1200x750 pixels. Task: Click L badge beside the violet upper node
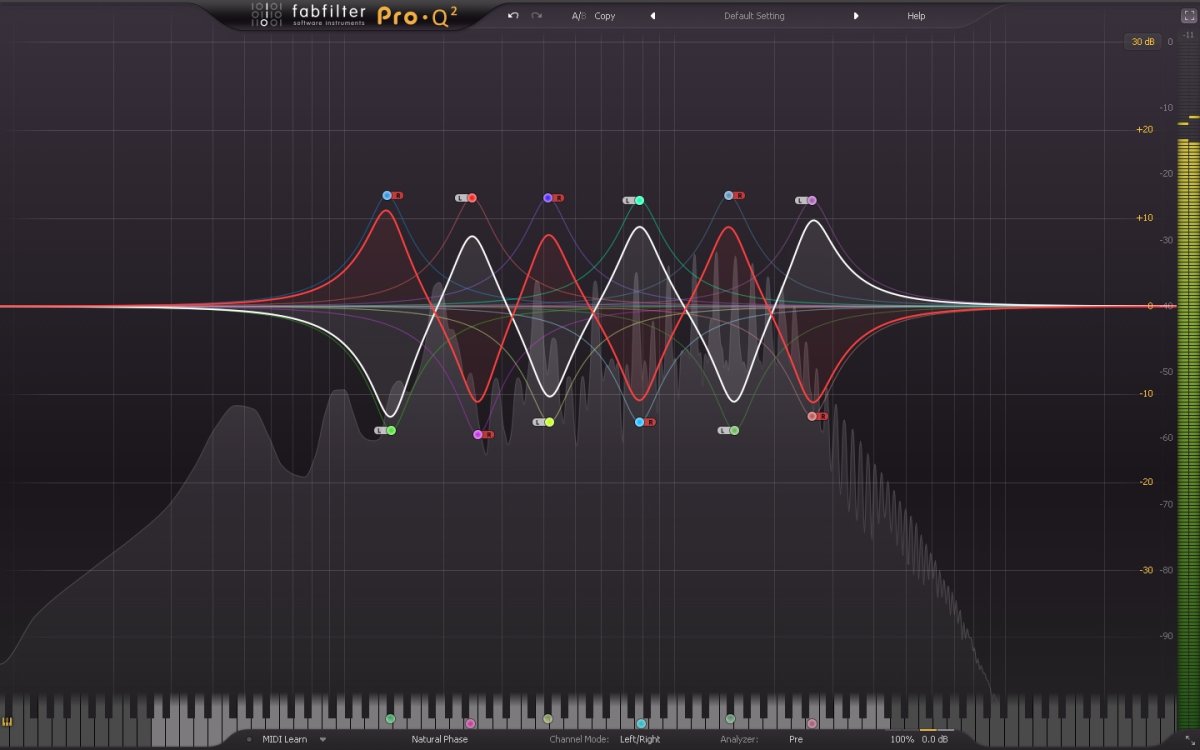tap(801, 200)
